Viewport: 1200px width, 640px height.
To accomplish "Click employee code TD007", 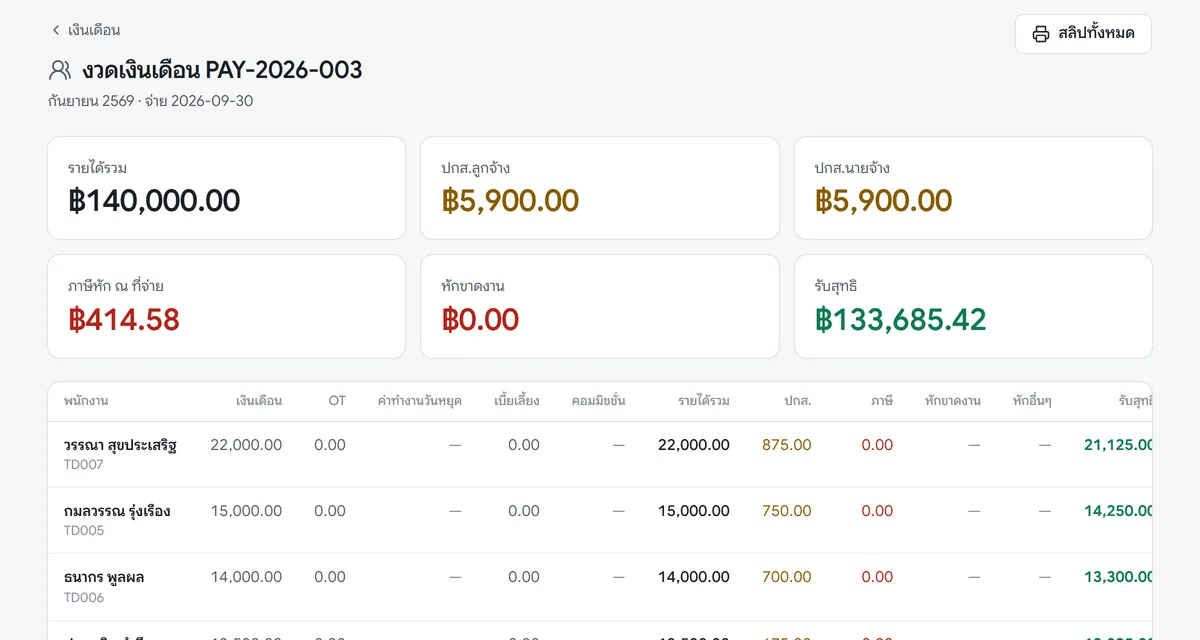I will click(x=84, y=465).
